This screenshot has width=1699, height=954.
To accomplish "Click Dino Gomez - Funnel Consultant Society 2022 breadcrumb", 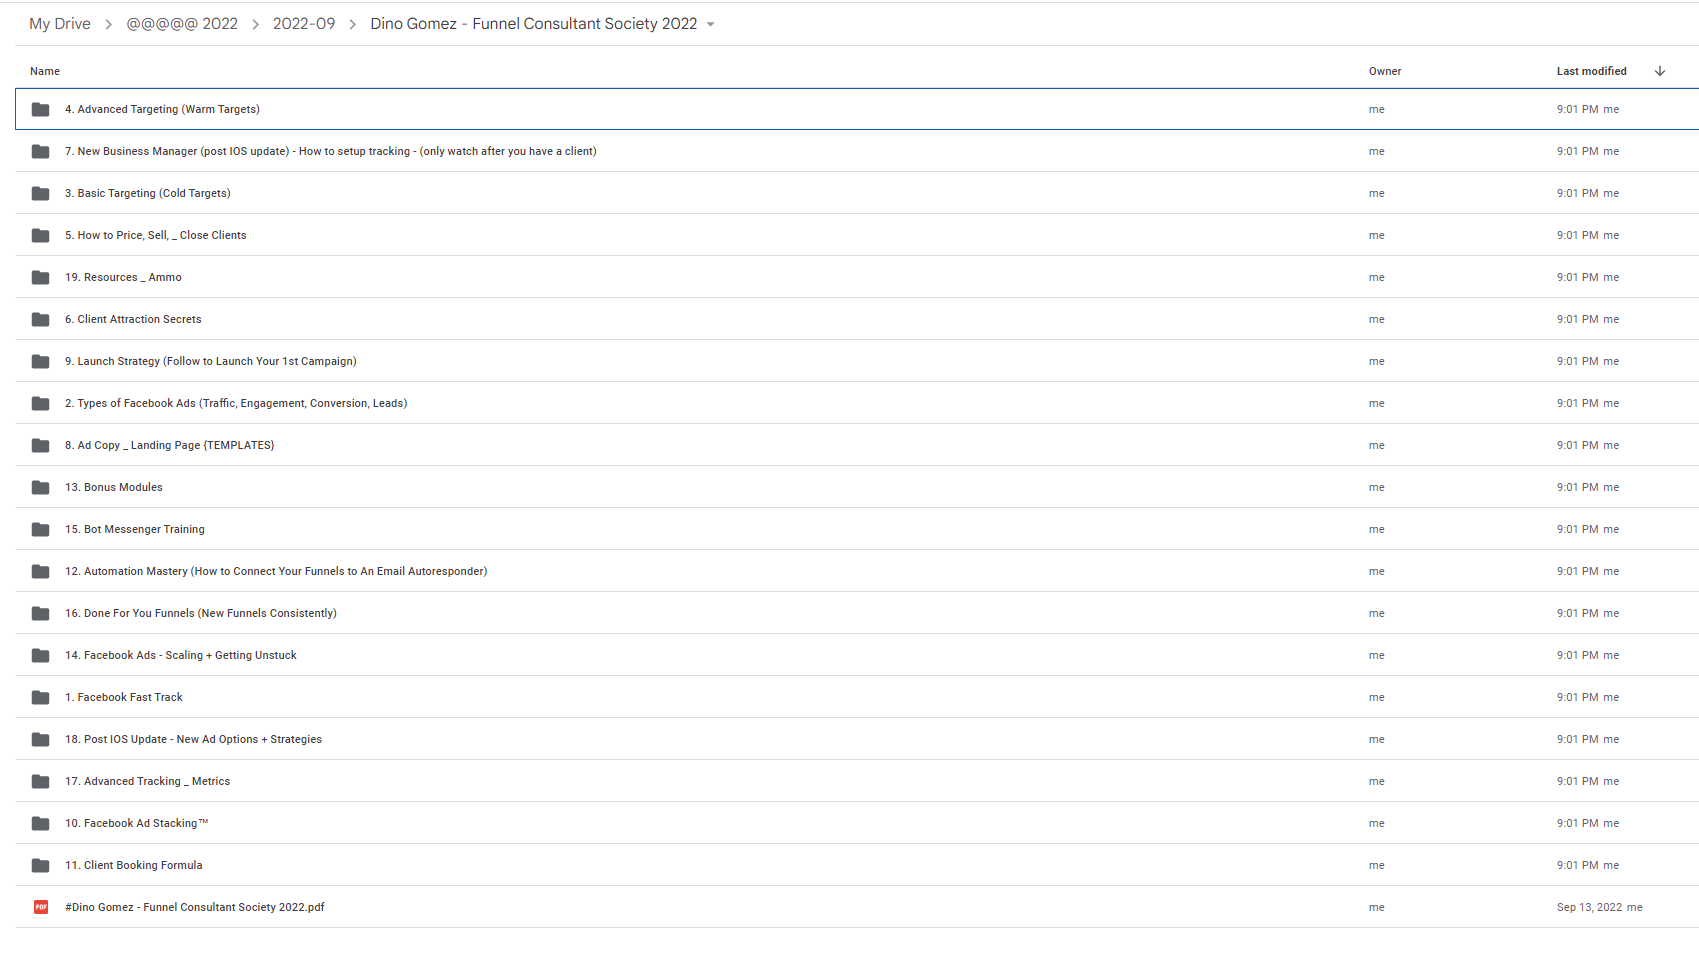I will pyautogui.click(x=534, y=24).
